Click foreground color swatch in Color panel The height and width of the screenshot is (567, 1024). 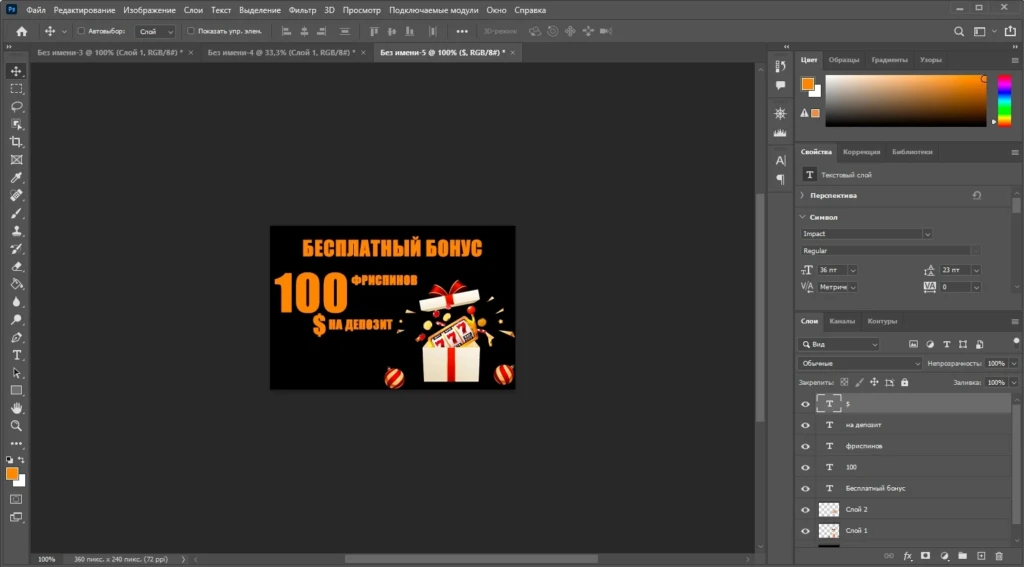pos(808,84)
